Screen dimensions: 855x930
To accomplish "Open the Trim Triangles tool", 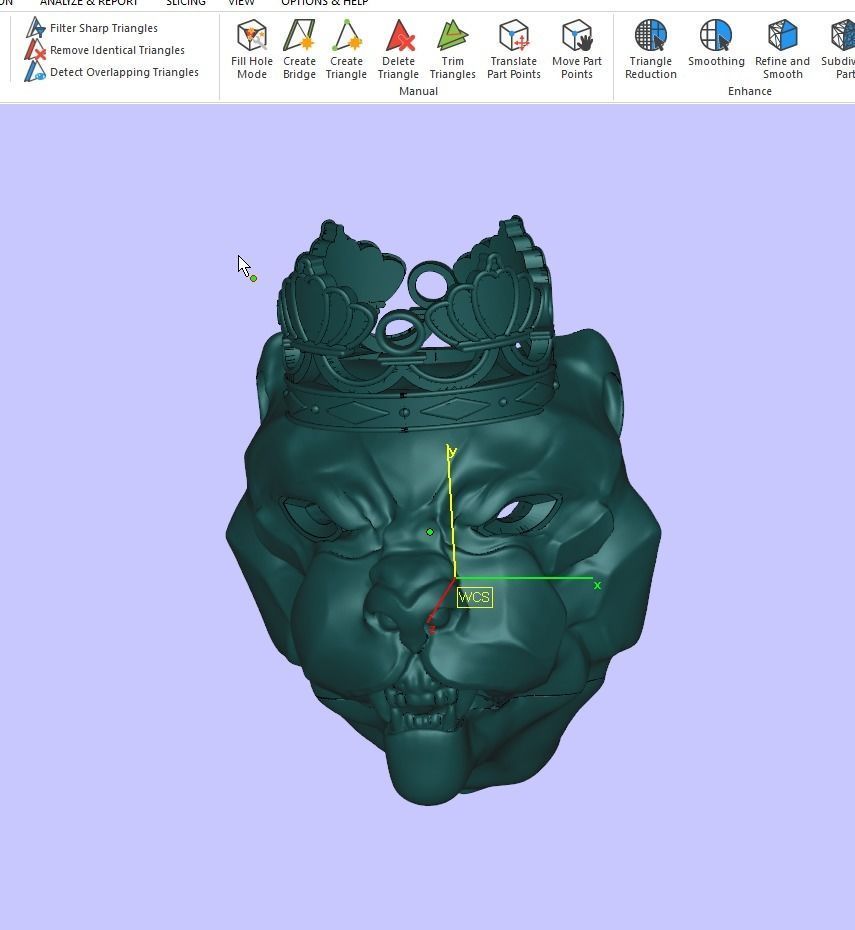I will tap(452, 50).
